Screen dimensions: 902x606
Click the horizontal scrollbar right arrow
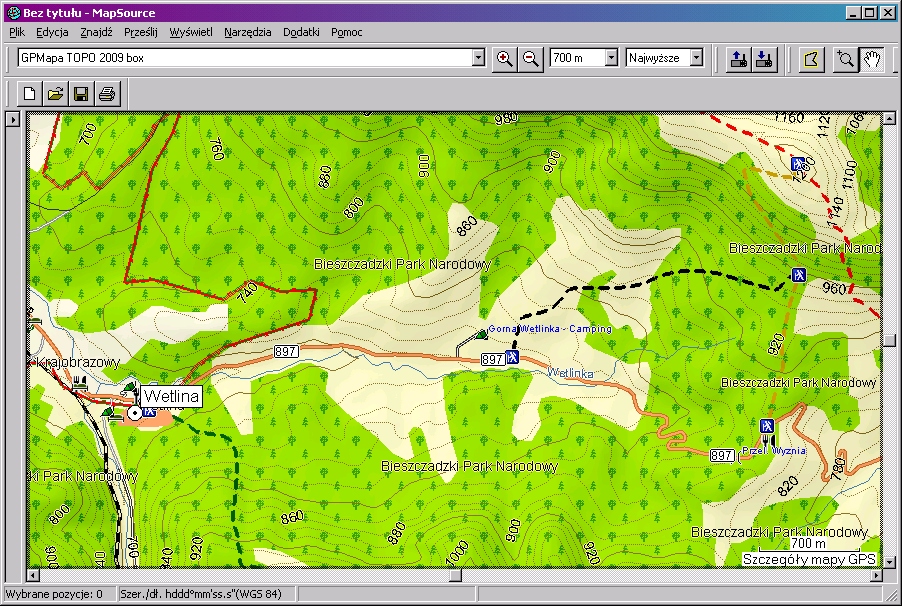[873, 575]
